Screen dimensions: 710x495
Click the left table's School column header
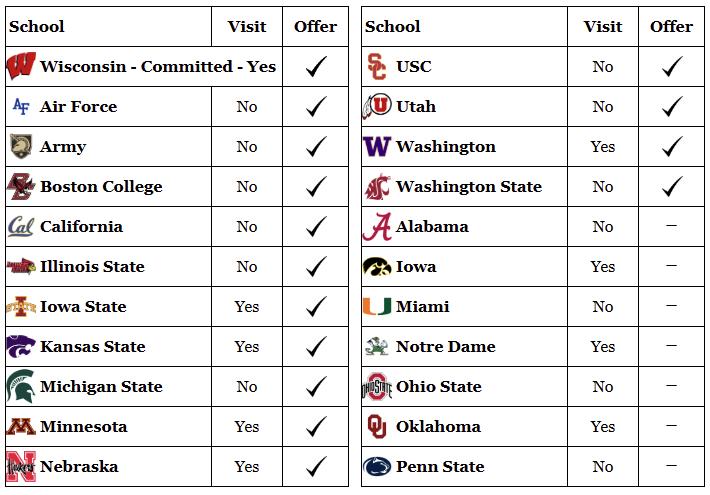[x=36, y=27]
